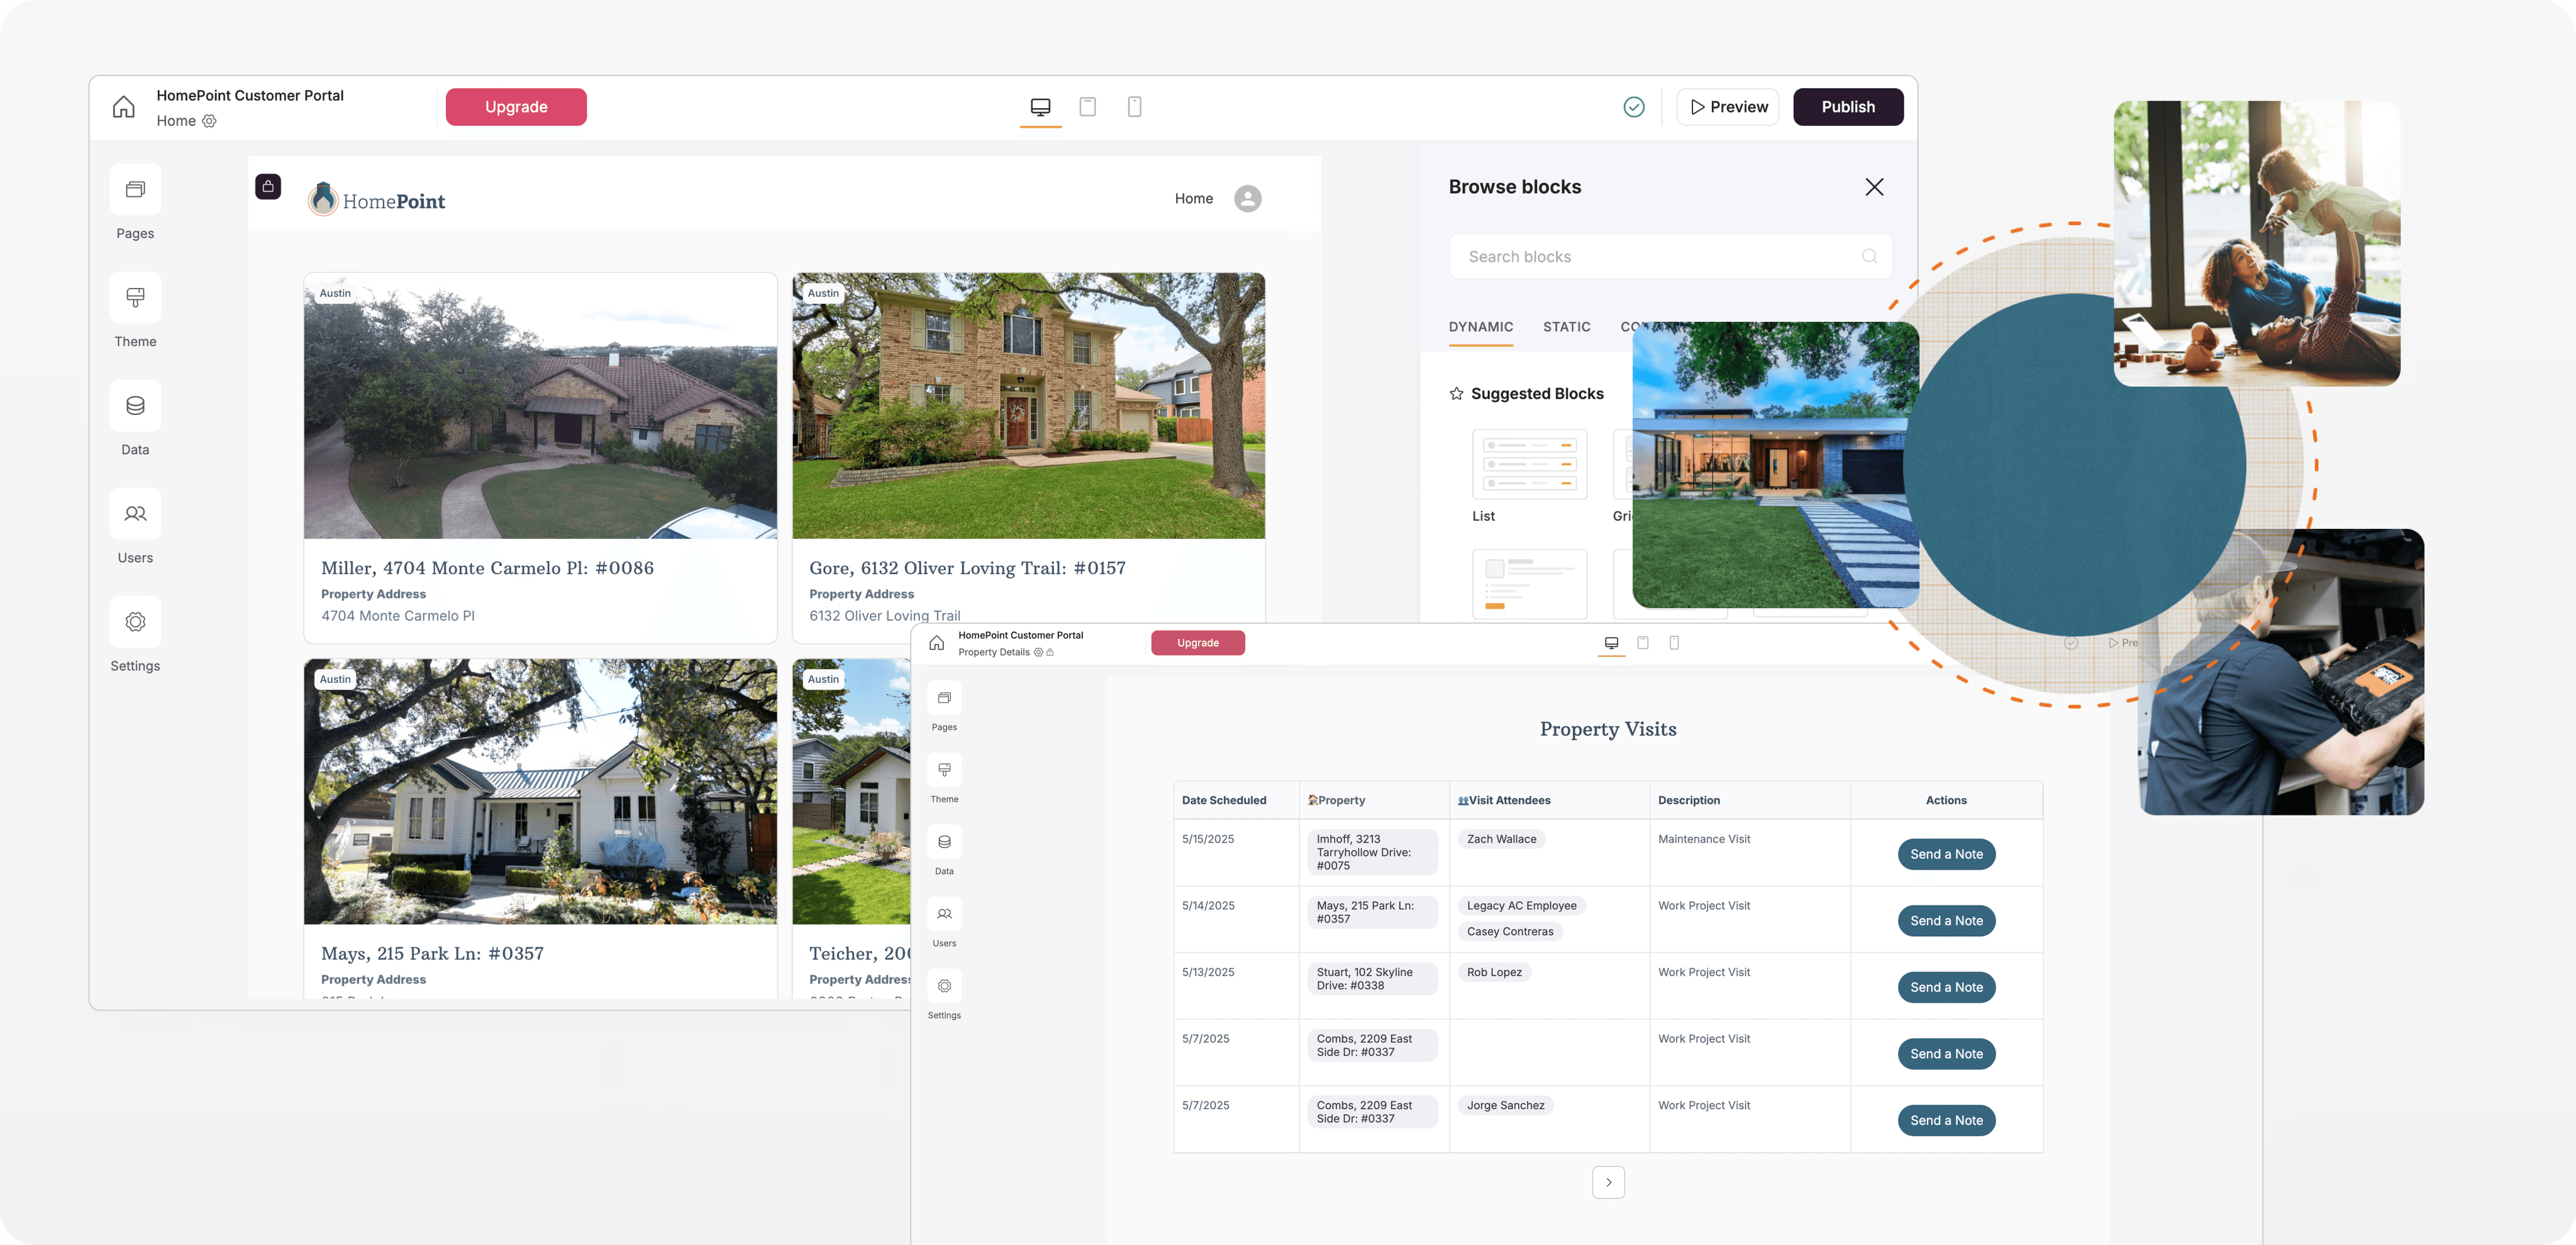Click the red Upgrade button
2576x1245 pixels.
(x=516, y=107)
